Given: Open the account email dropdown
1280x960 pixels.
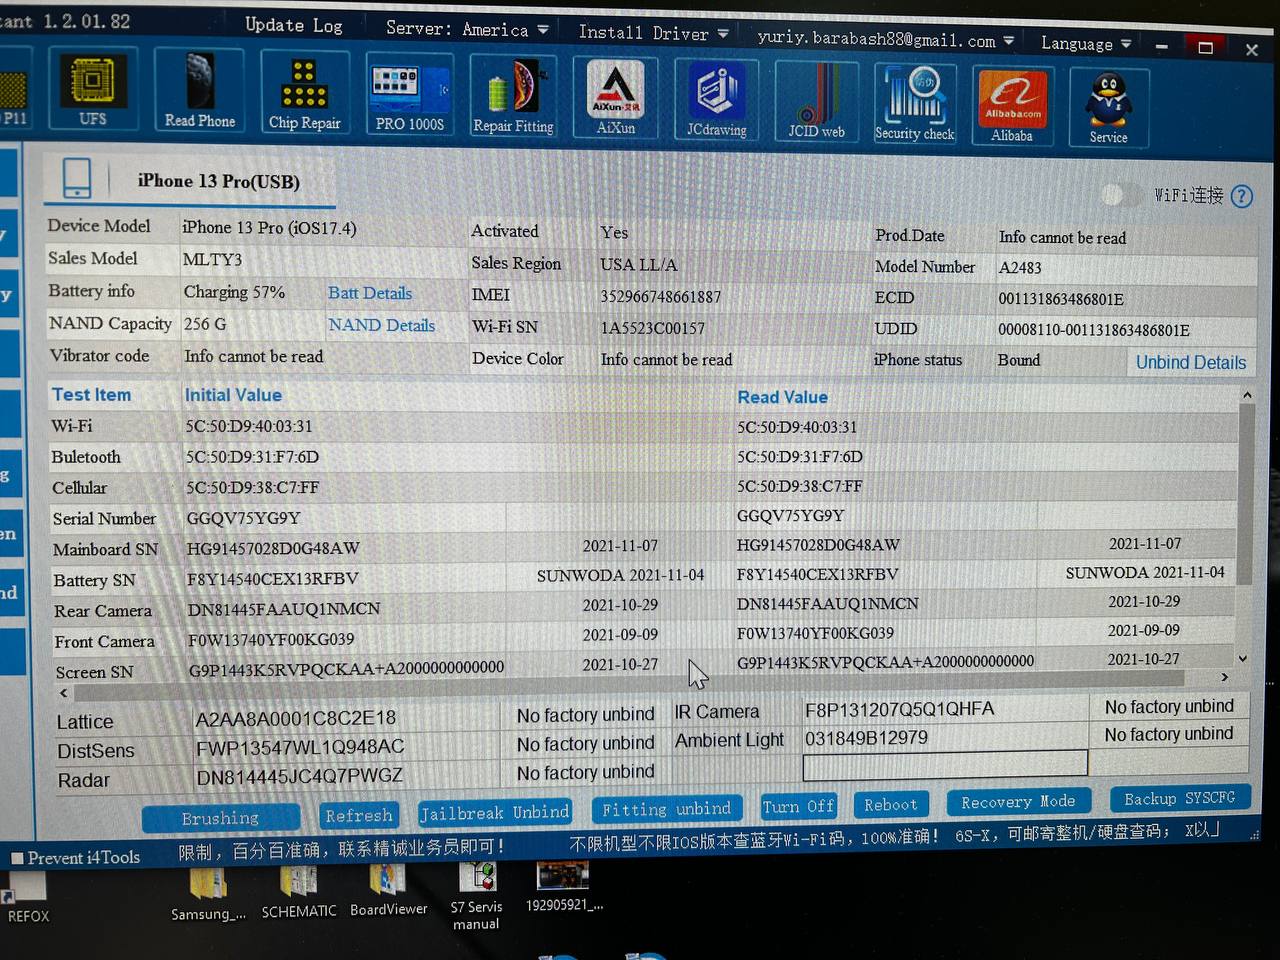Looking at the screenshot, I should pyautogui.click(x=885, y=39).
